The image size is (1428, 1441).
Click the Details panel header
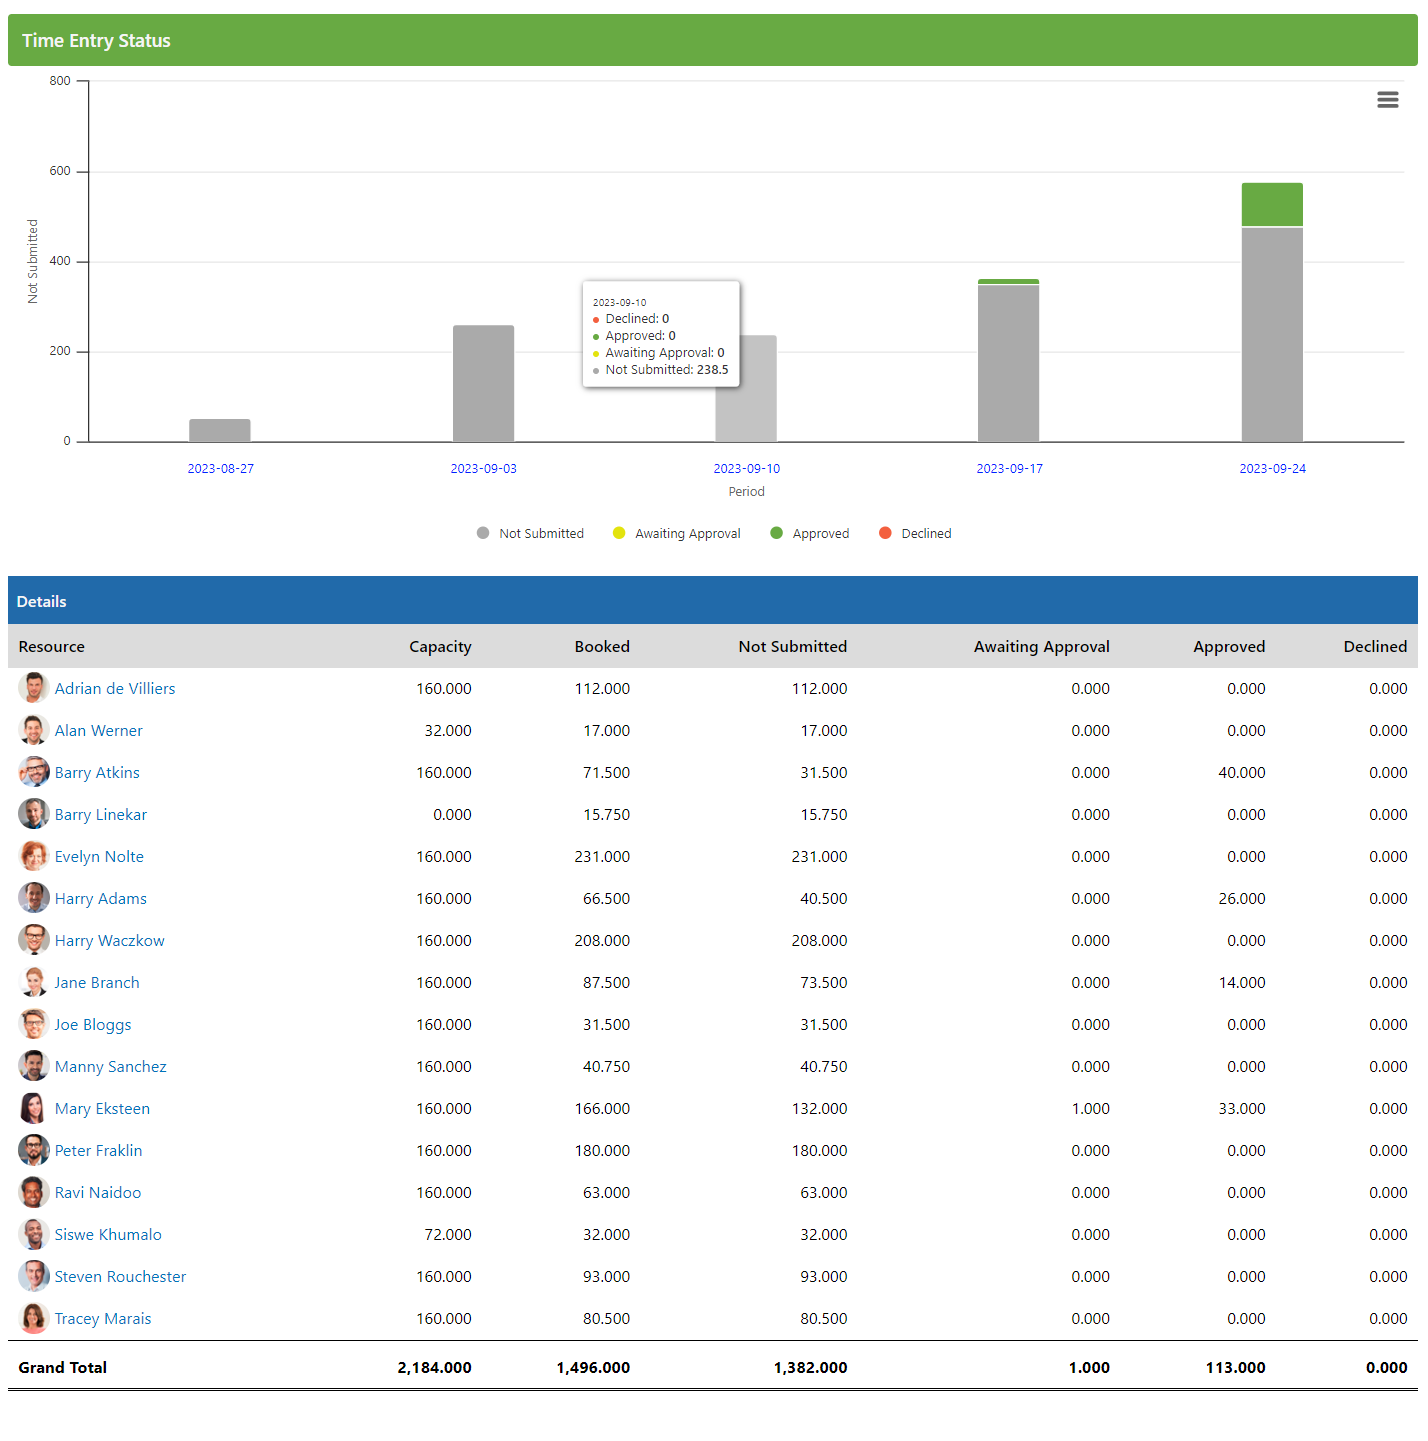tap(41, 600)
